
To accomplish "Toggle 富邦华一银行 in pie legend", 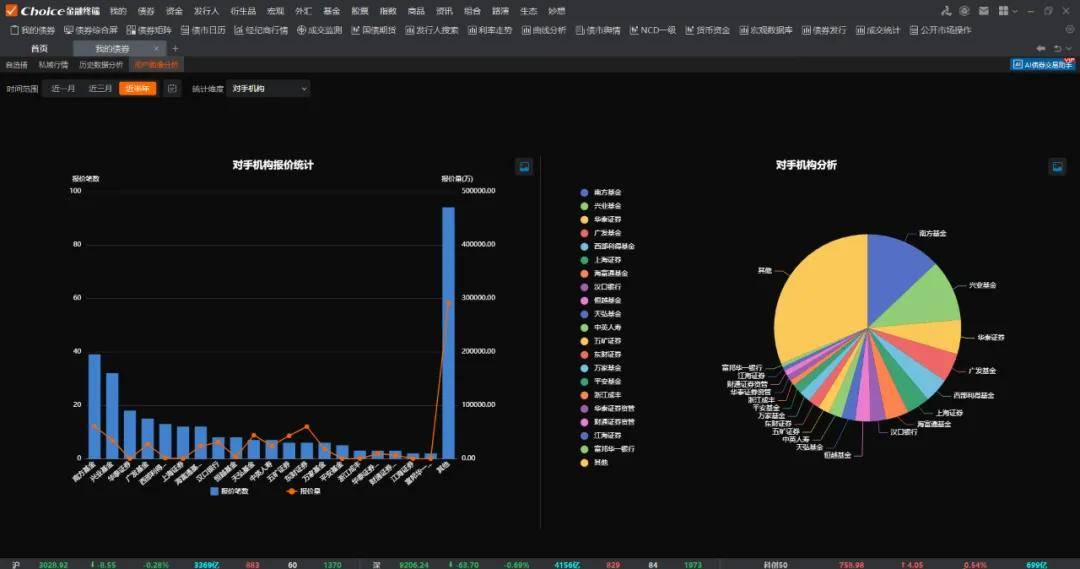I will [608, 449].
